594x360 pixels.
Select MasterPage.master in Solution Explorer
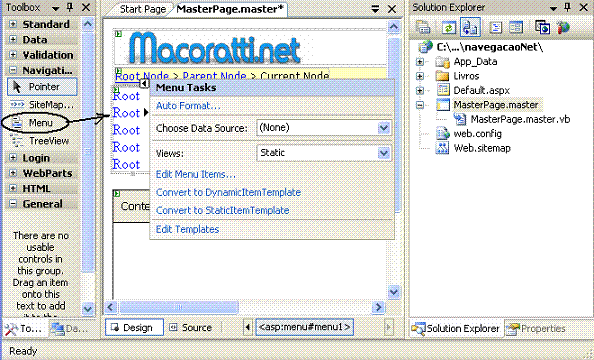tap(496, 105)
